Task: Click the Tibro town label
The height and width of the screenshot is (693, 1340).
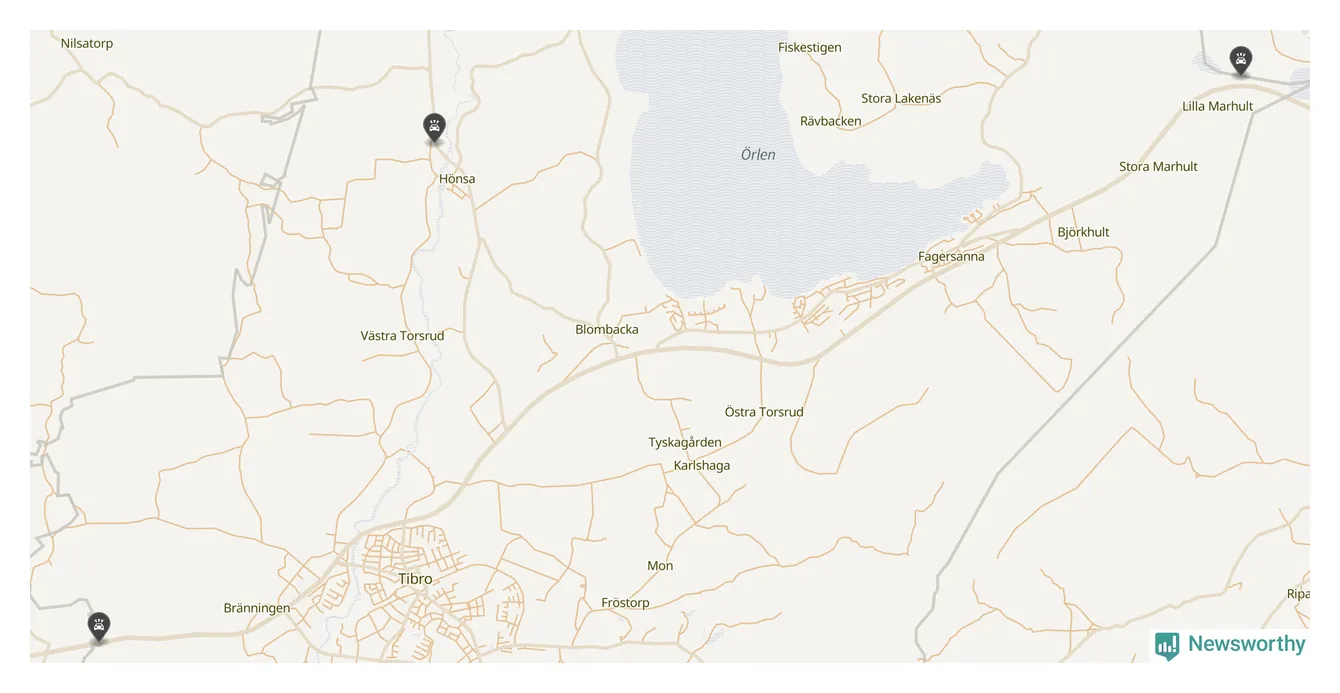Action: (x=415, y=579)
